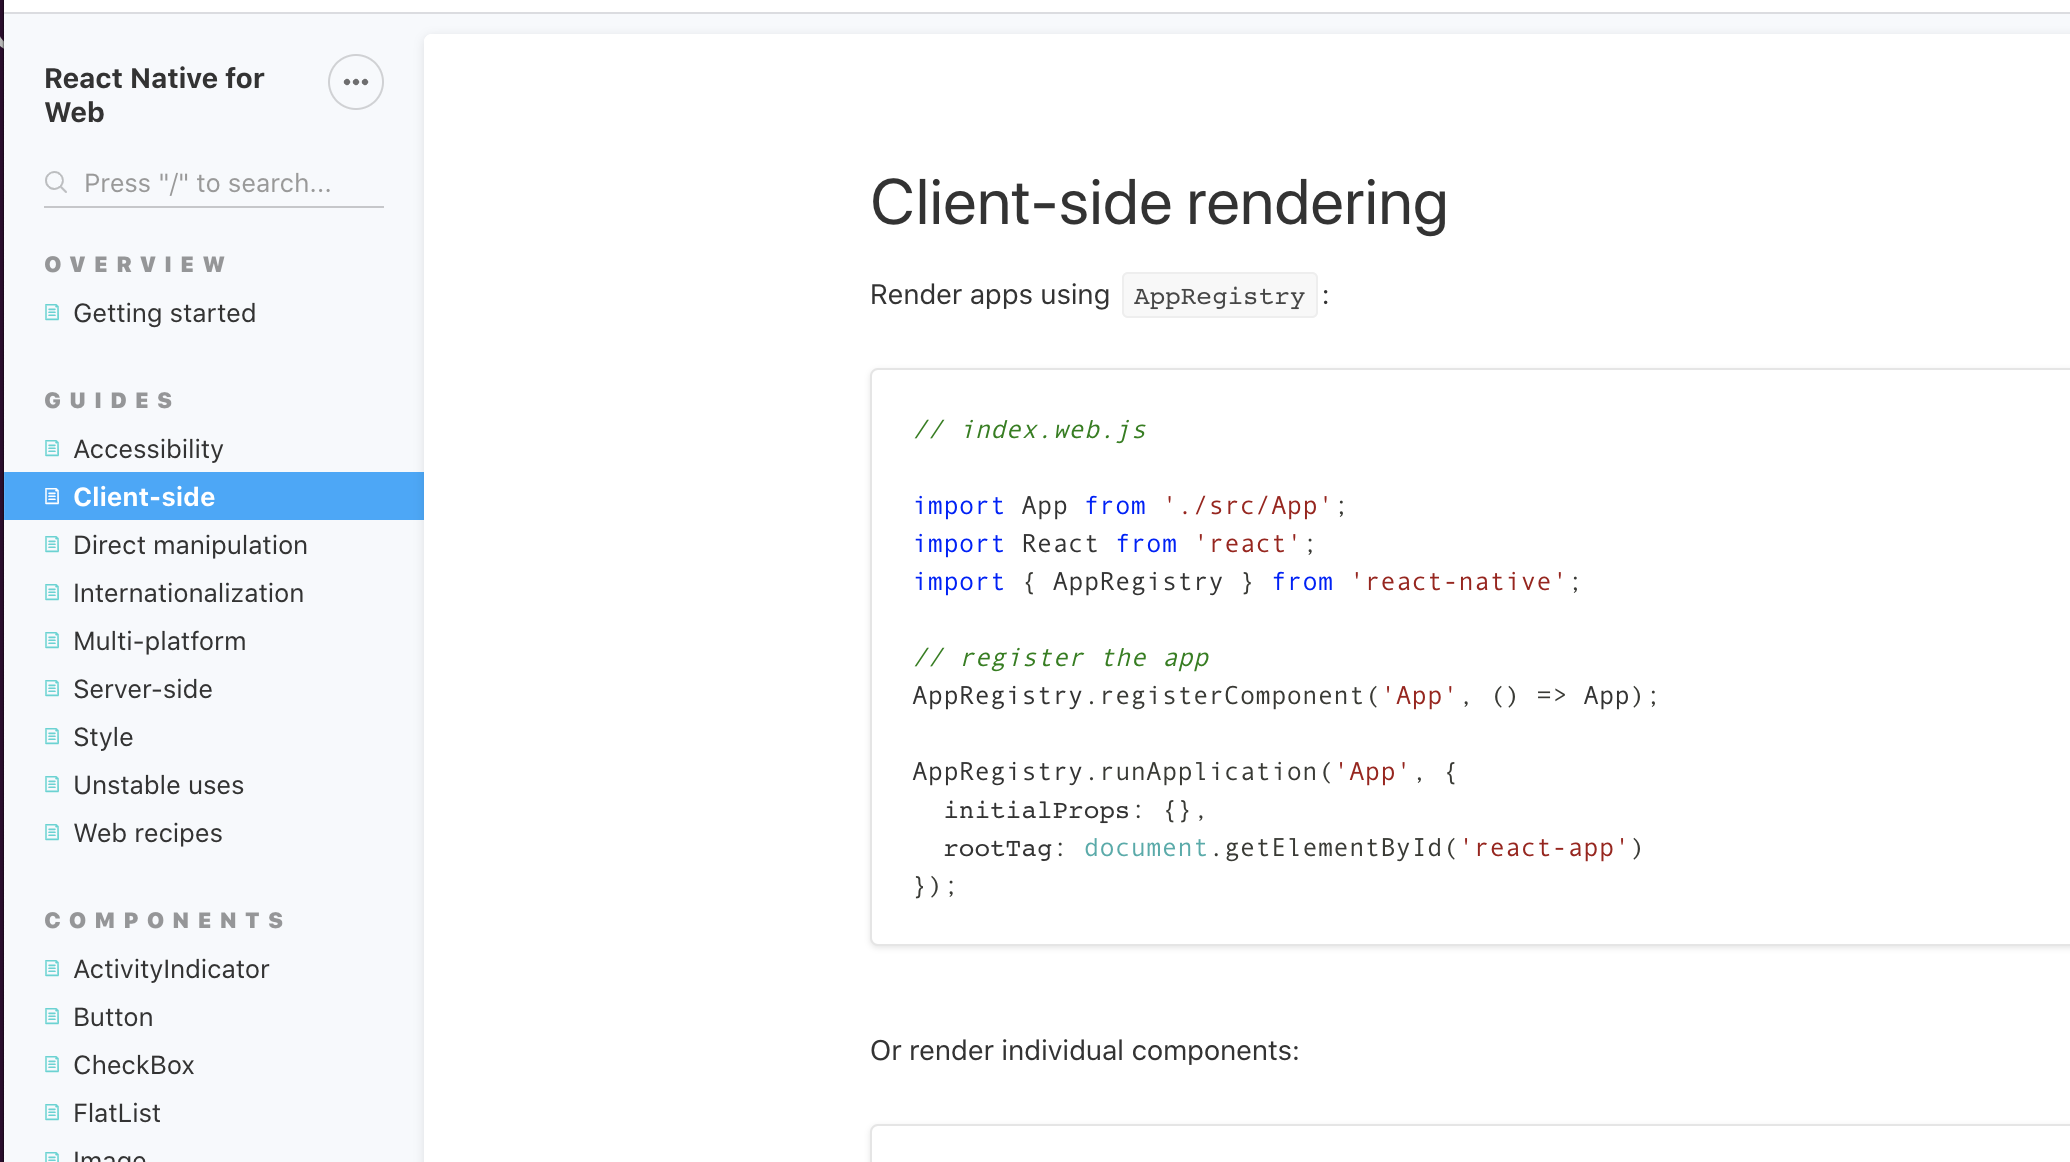Open the ellipsis options menu
The height and width of the screenshot is (1162, 2070).
pyautogui.click(x=355, y=82)
